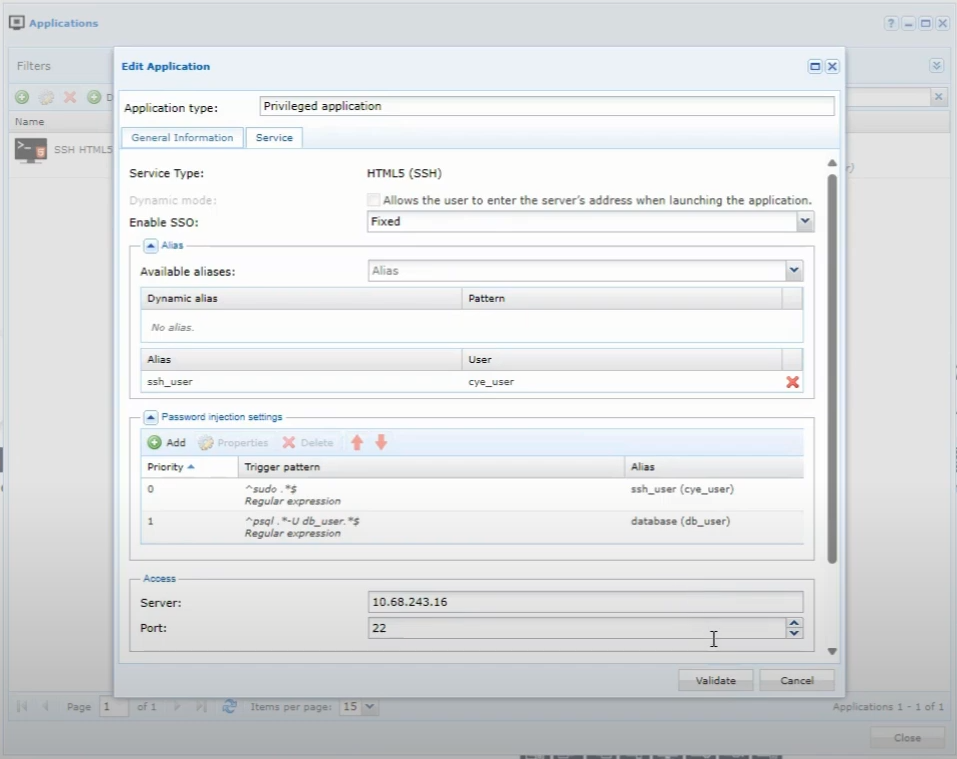This screenshot has width=957, height=759.
Task: Select the Service tab
Action: click(274, 138)
